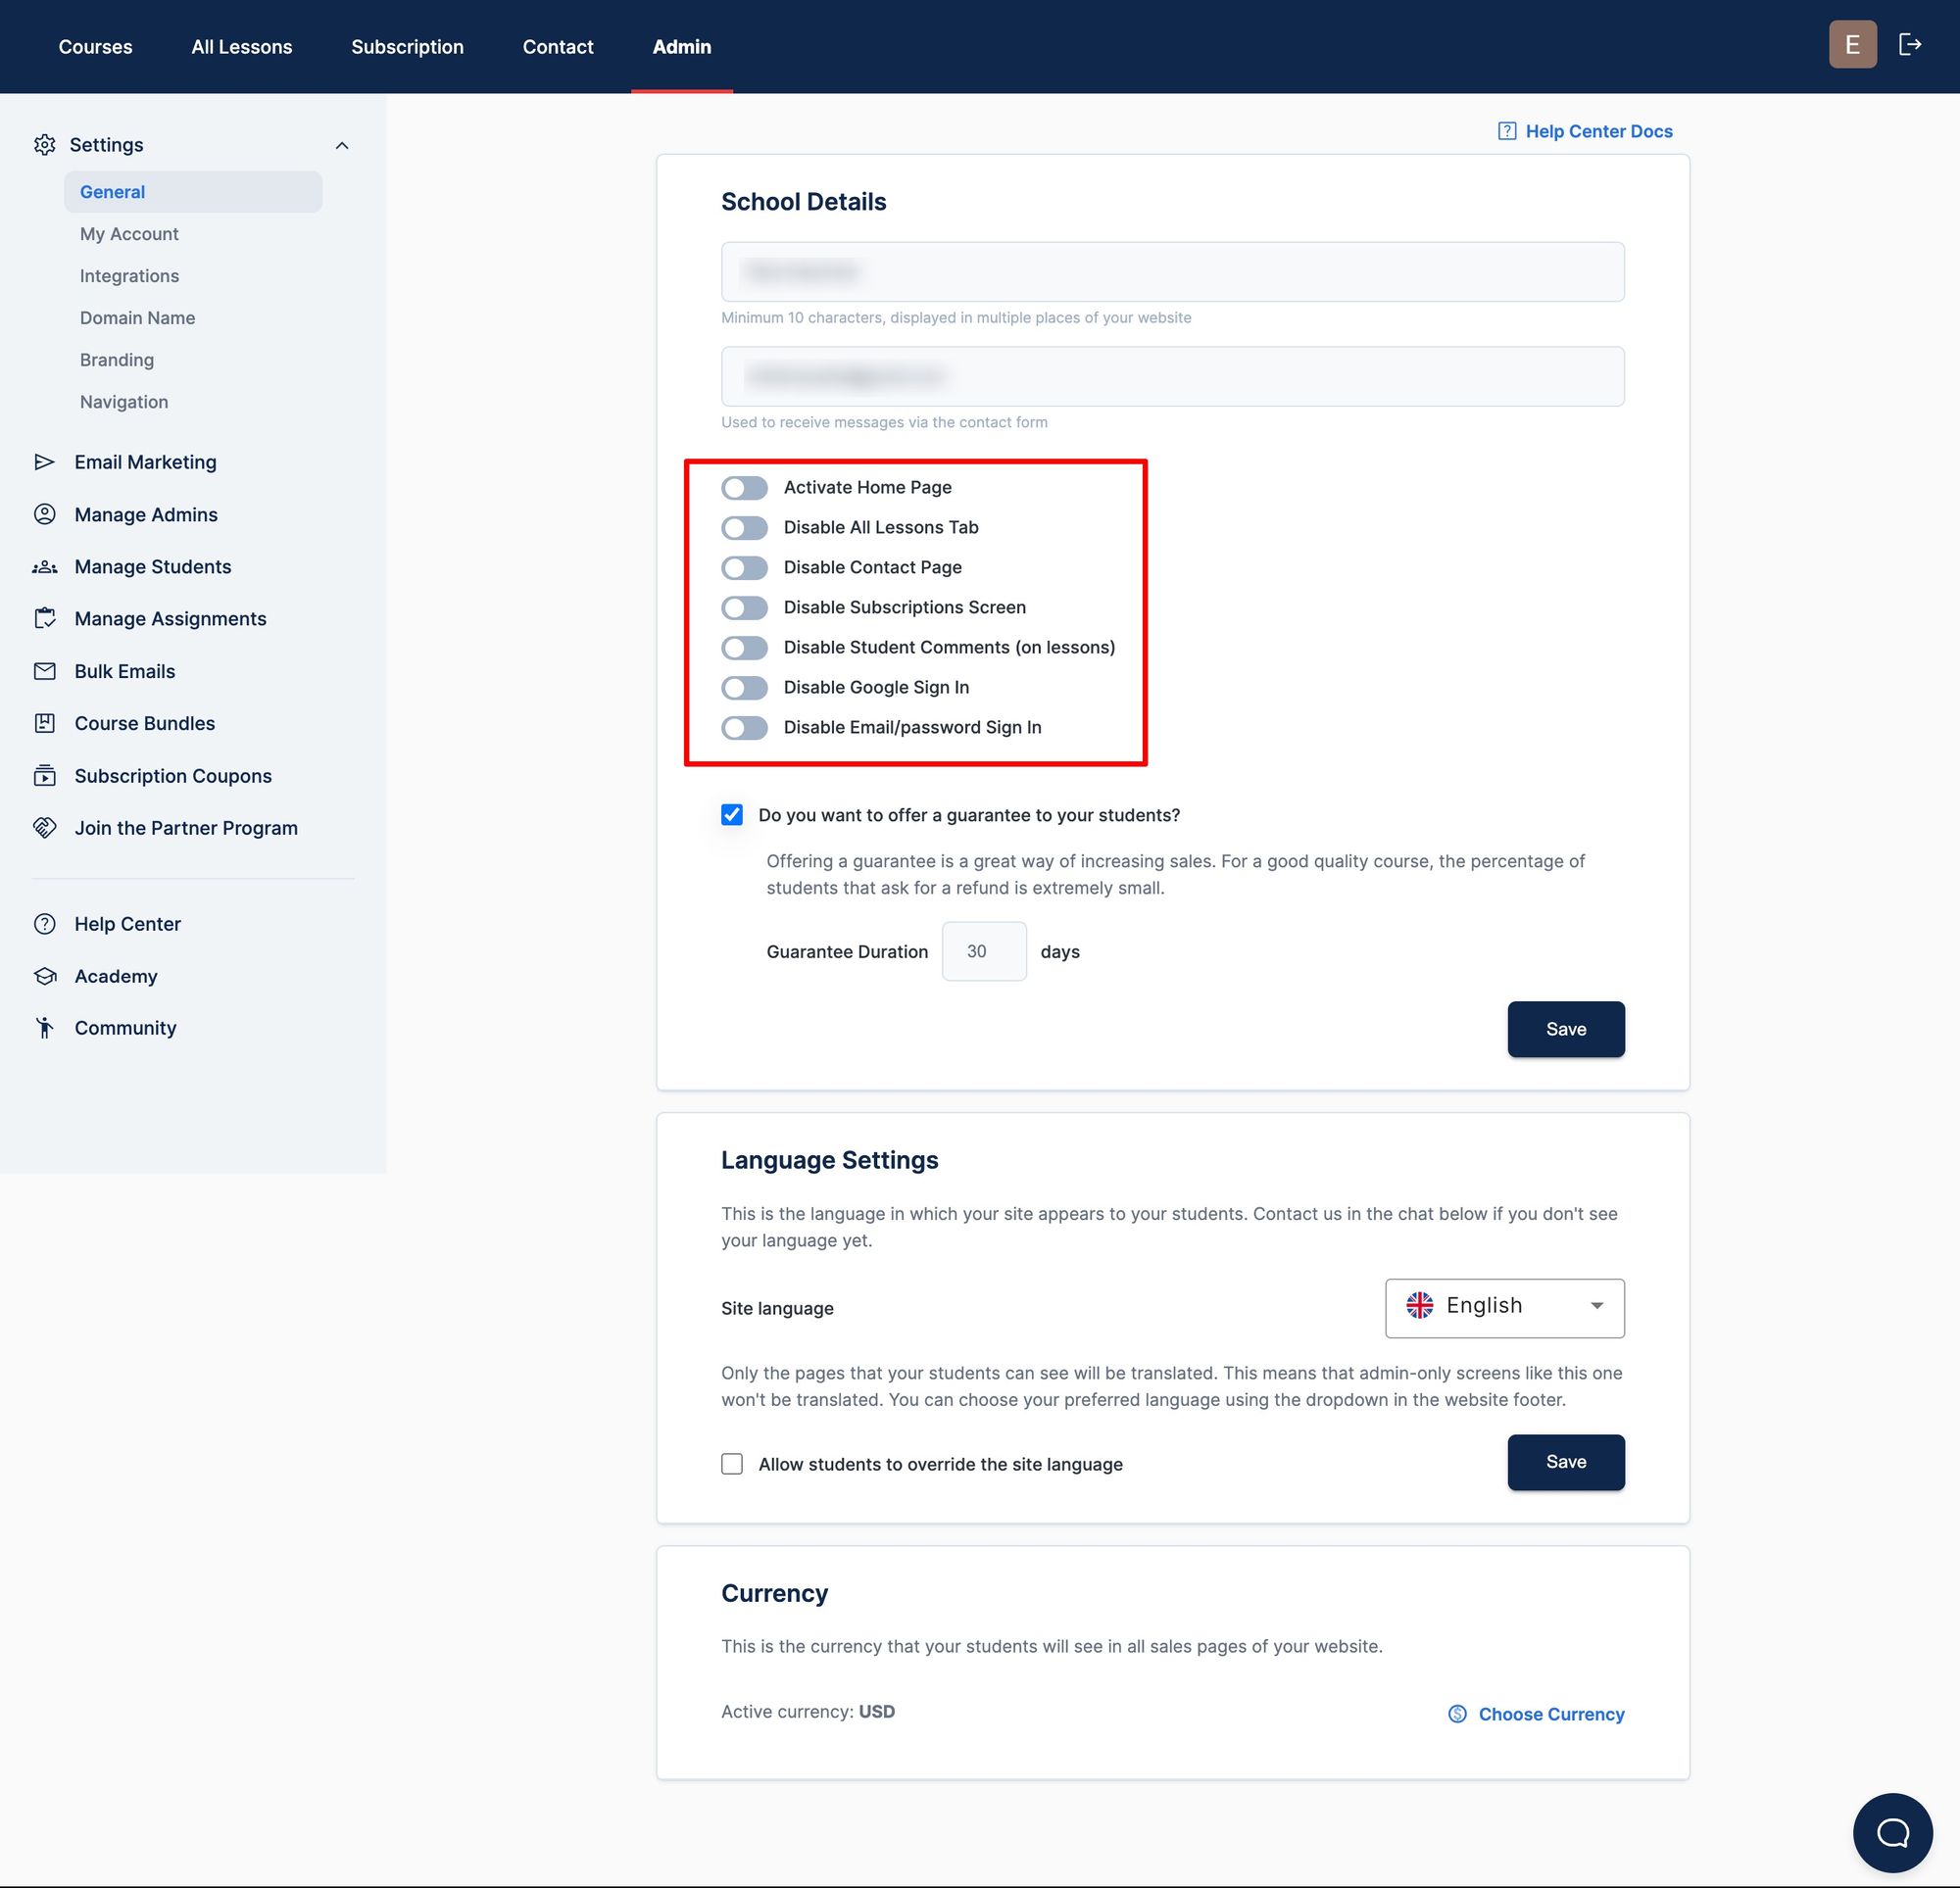Click the Manage Students sidebar icon

(x=45, y=565)
